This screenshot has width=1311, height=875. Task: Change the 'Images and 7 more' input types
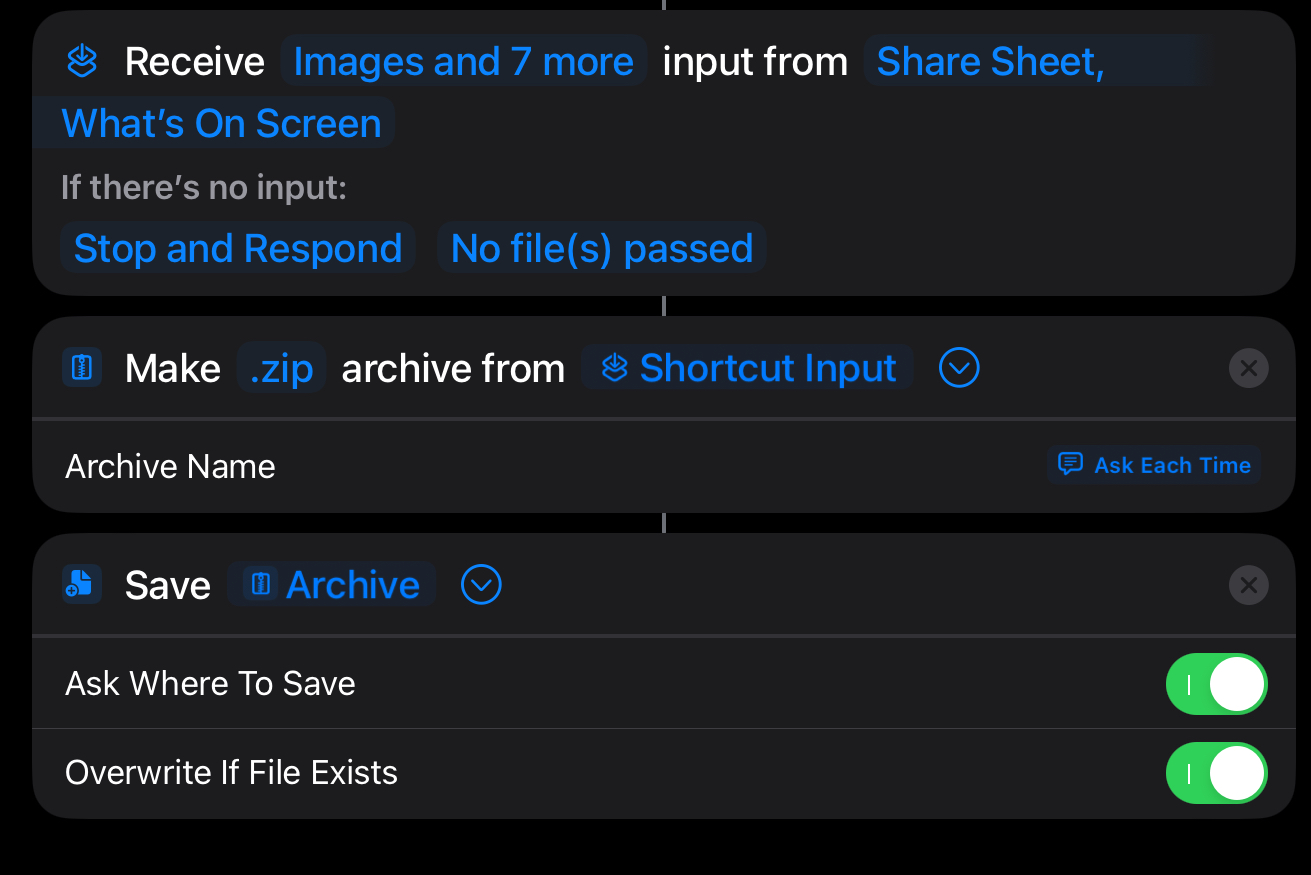coord(463,62)
